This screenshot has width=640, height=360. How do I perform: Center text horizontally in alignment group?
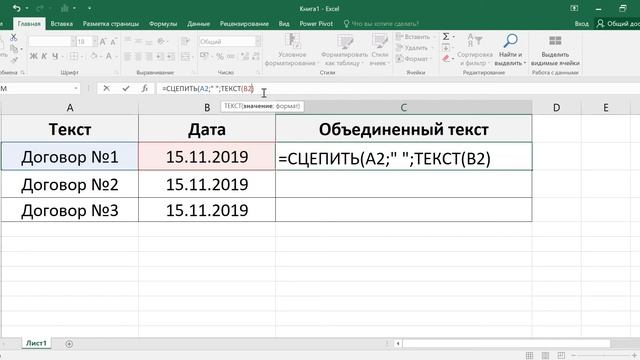138,56
